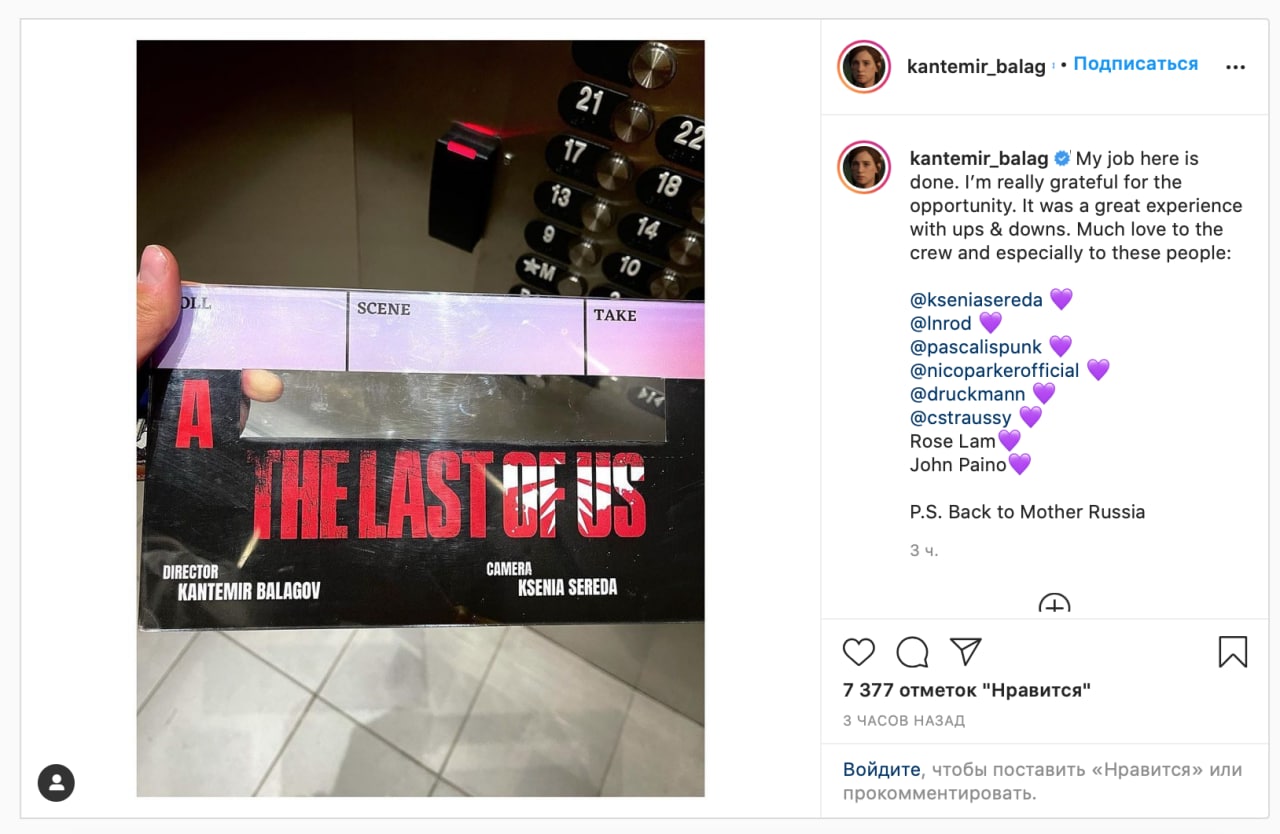1280x834 pixels.
Task: Open The Last of Us clapperboard photo
Action: point(420,418)
